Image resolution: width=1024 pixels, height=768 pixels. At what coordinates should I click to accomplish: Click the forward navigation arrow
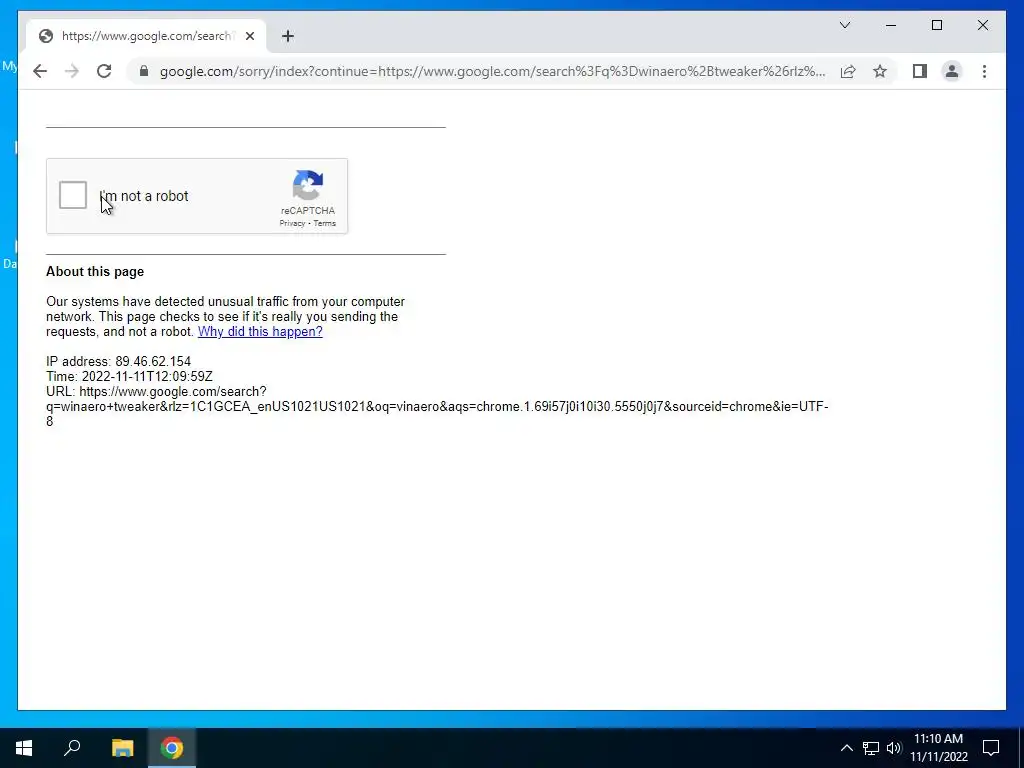72,71
